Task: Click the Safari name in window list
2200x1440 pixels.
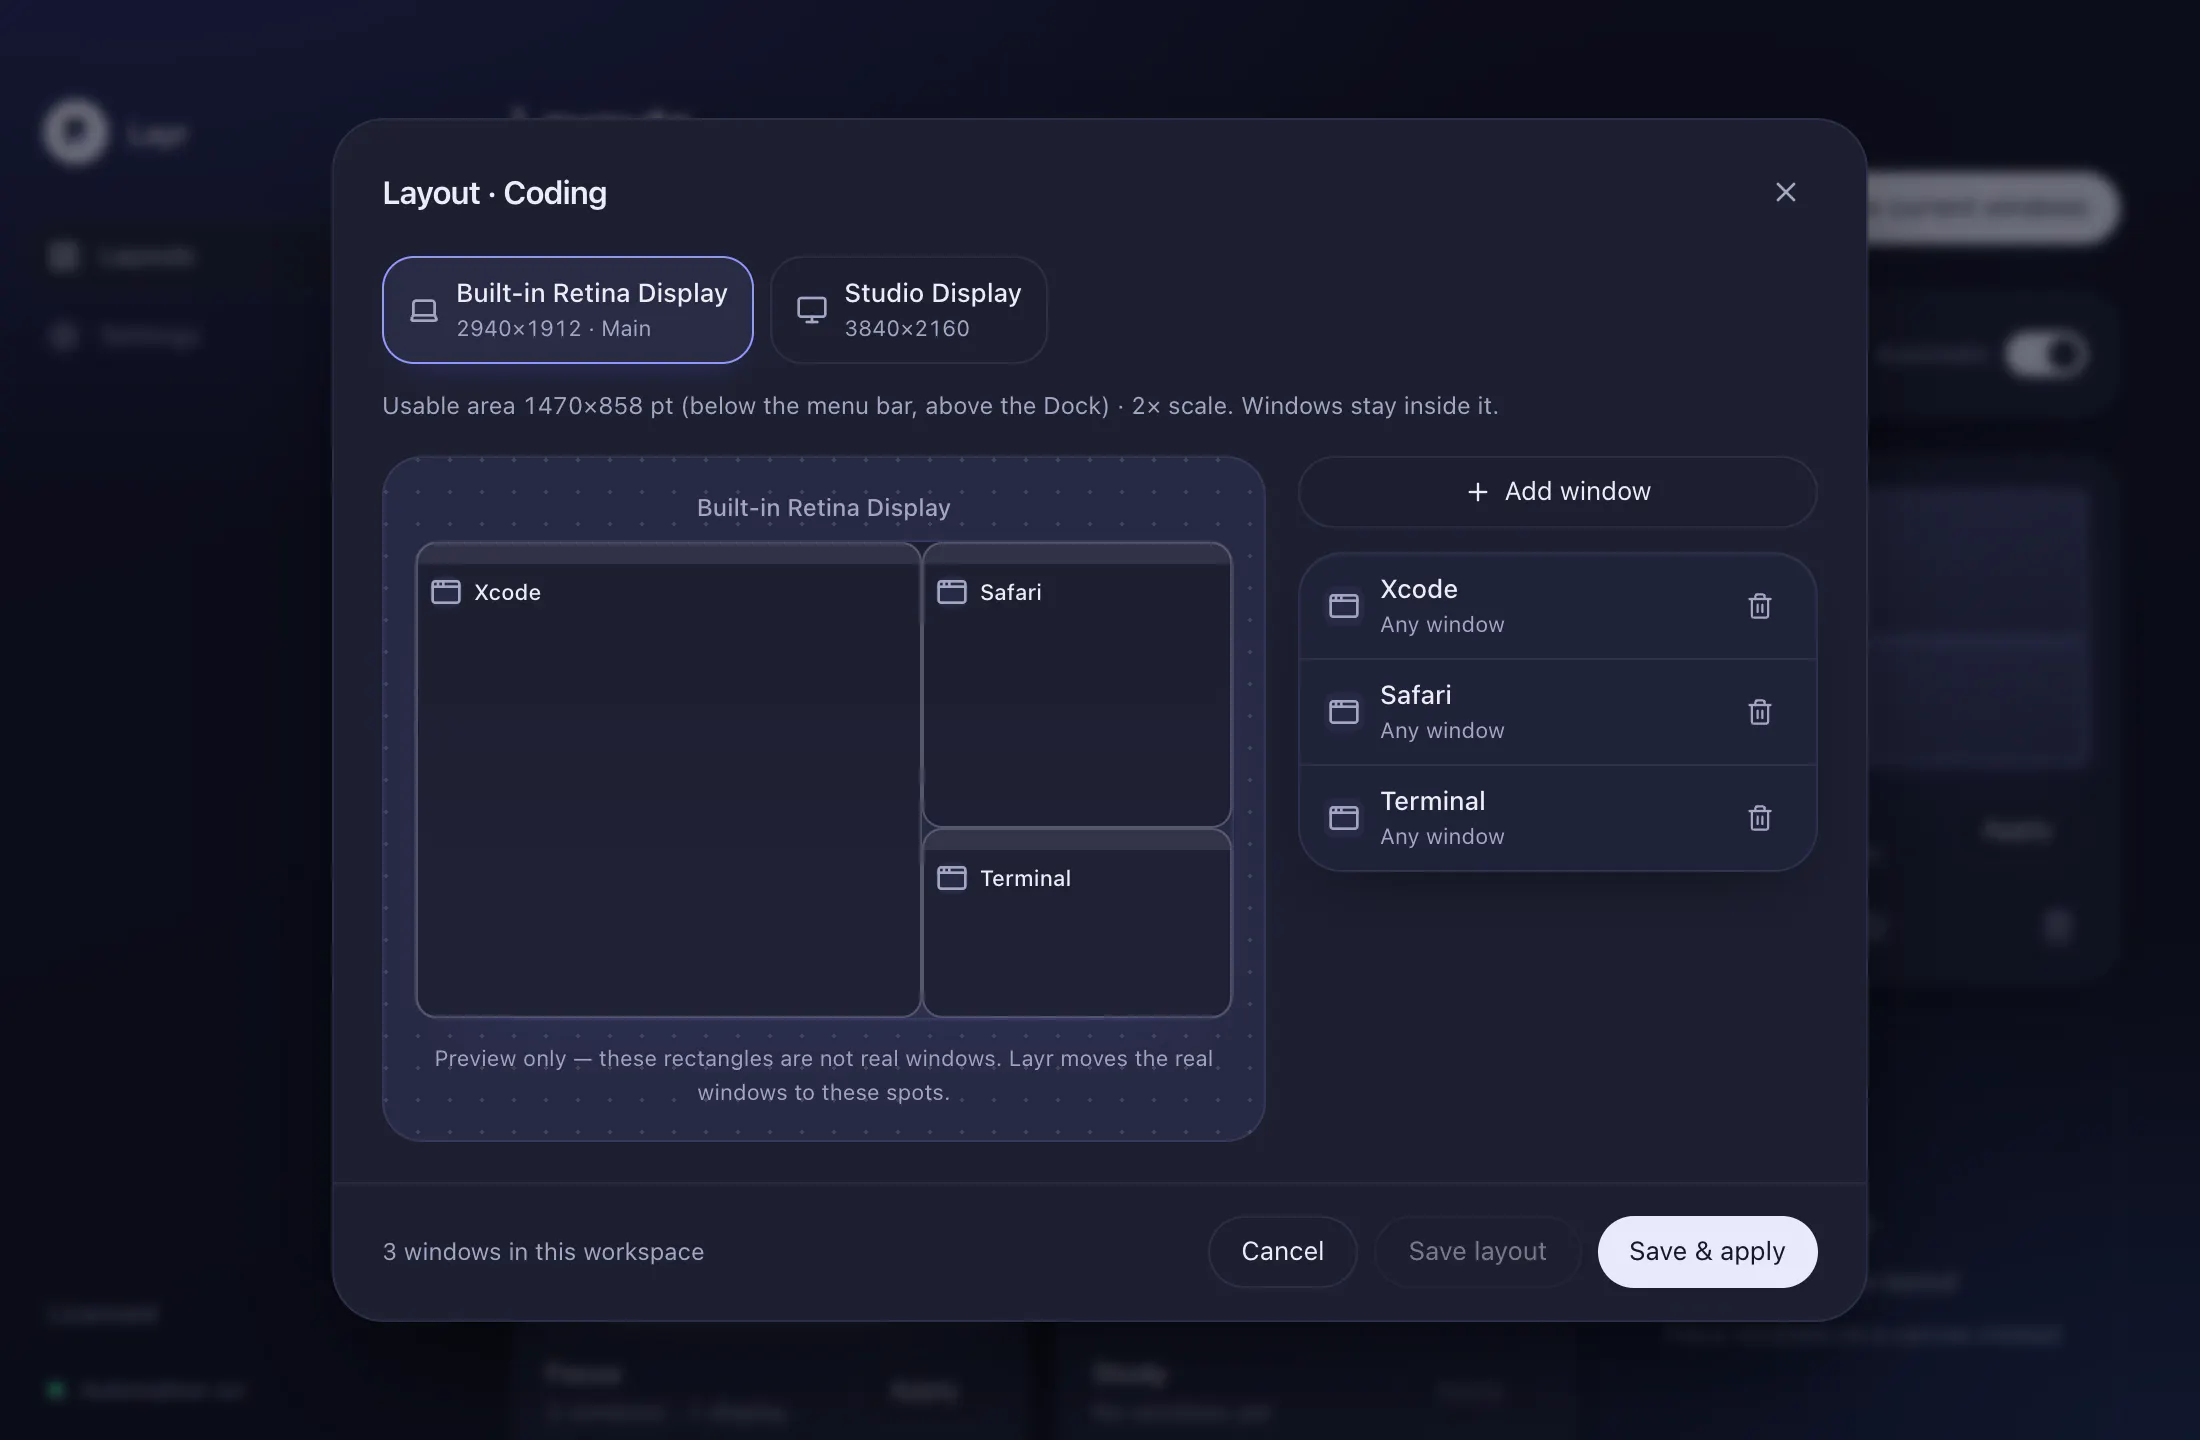Action: (1415, 695)
